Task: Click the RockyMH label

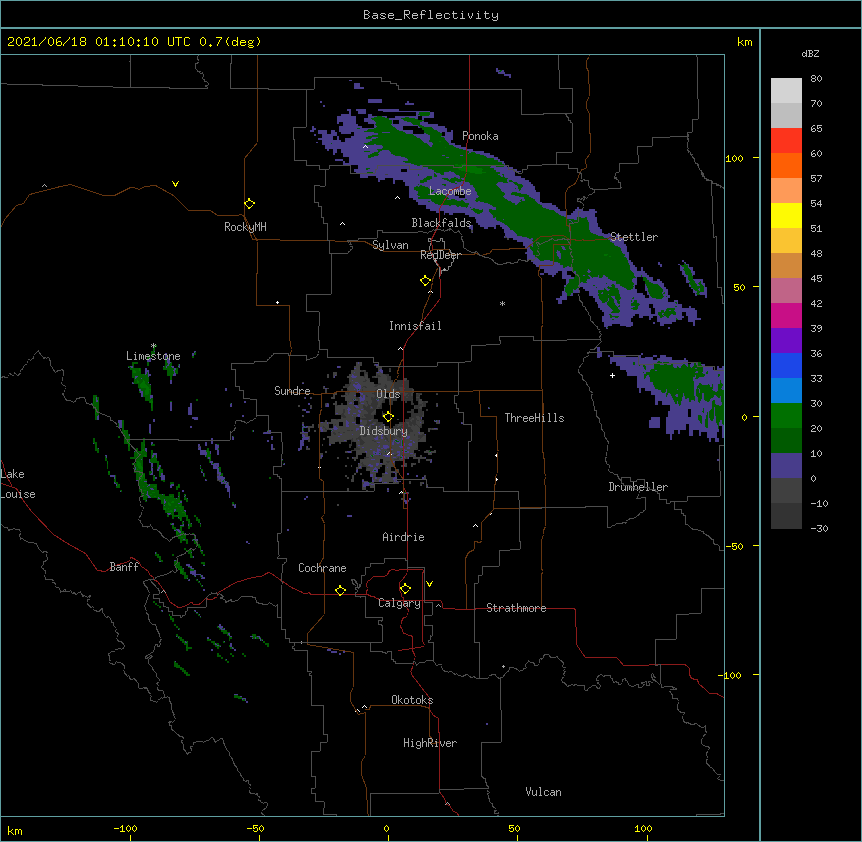Action: 245,227
